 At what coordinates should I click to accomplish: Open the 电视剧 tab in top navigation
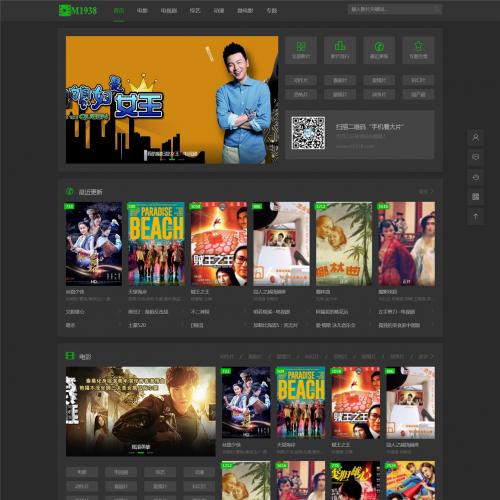point(169,11)
